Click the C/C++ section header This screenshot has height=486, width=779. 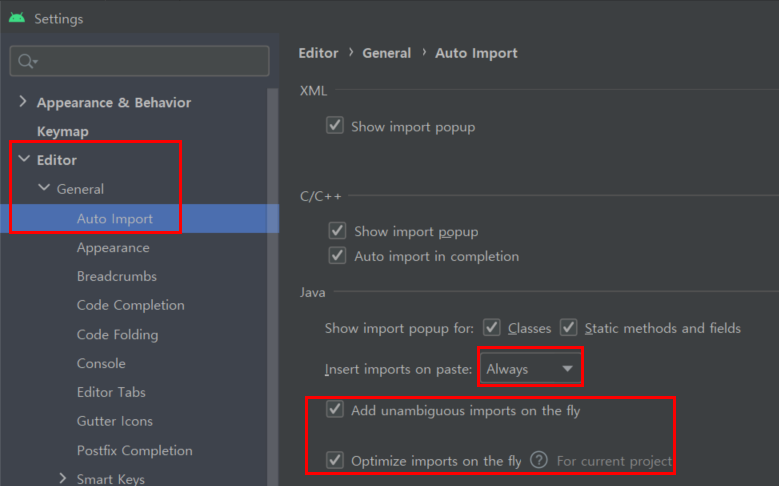(x=320, y=196)
